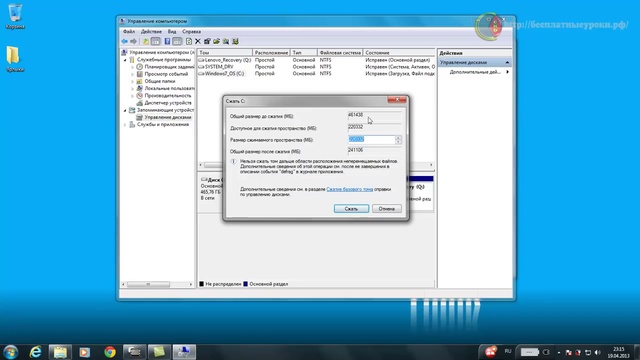
Task: Sort by the Расположение column header
Action: coord(271,53)
